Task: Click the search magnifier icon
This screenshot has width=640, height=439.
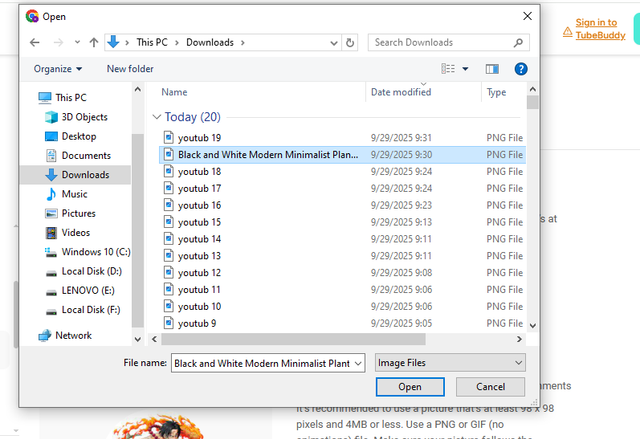Action: 518,42
